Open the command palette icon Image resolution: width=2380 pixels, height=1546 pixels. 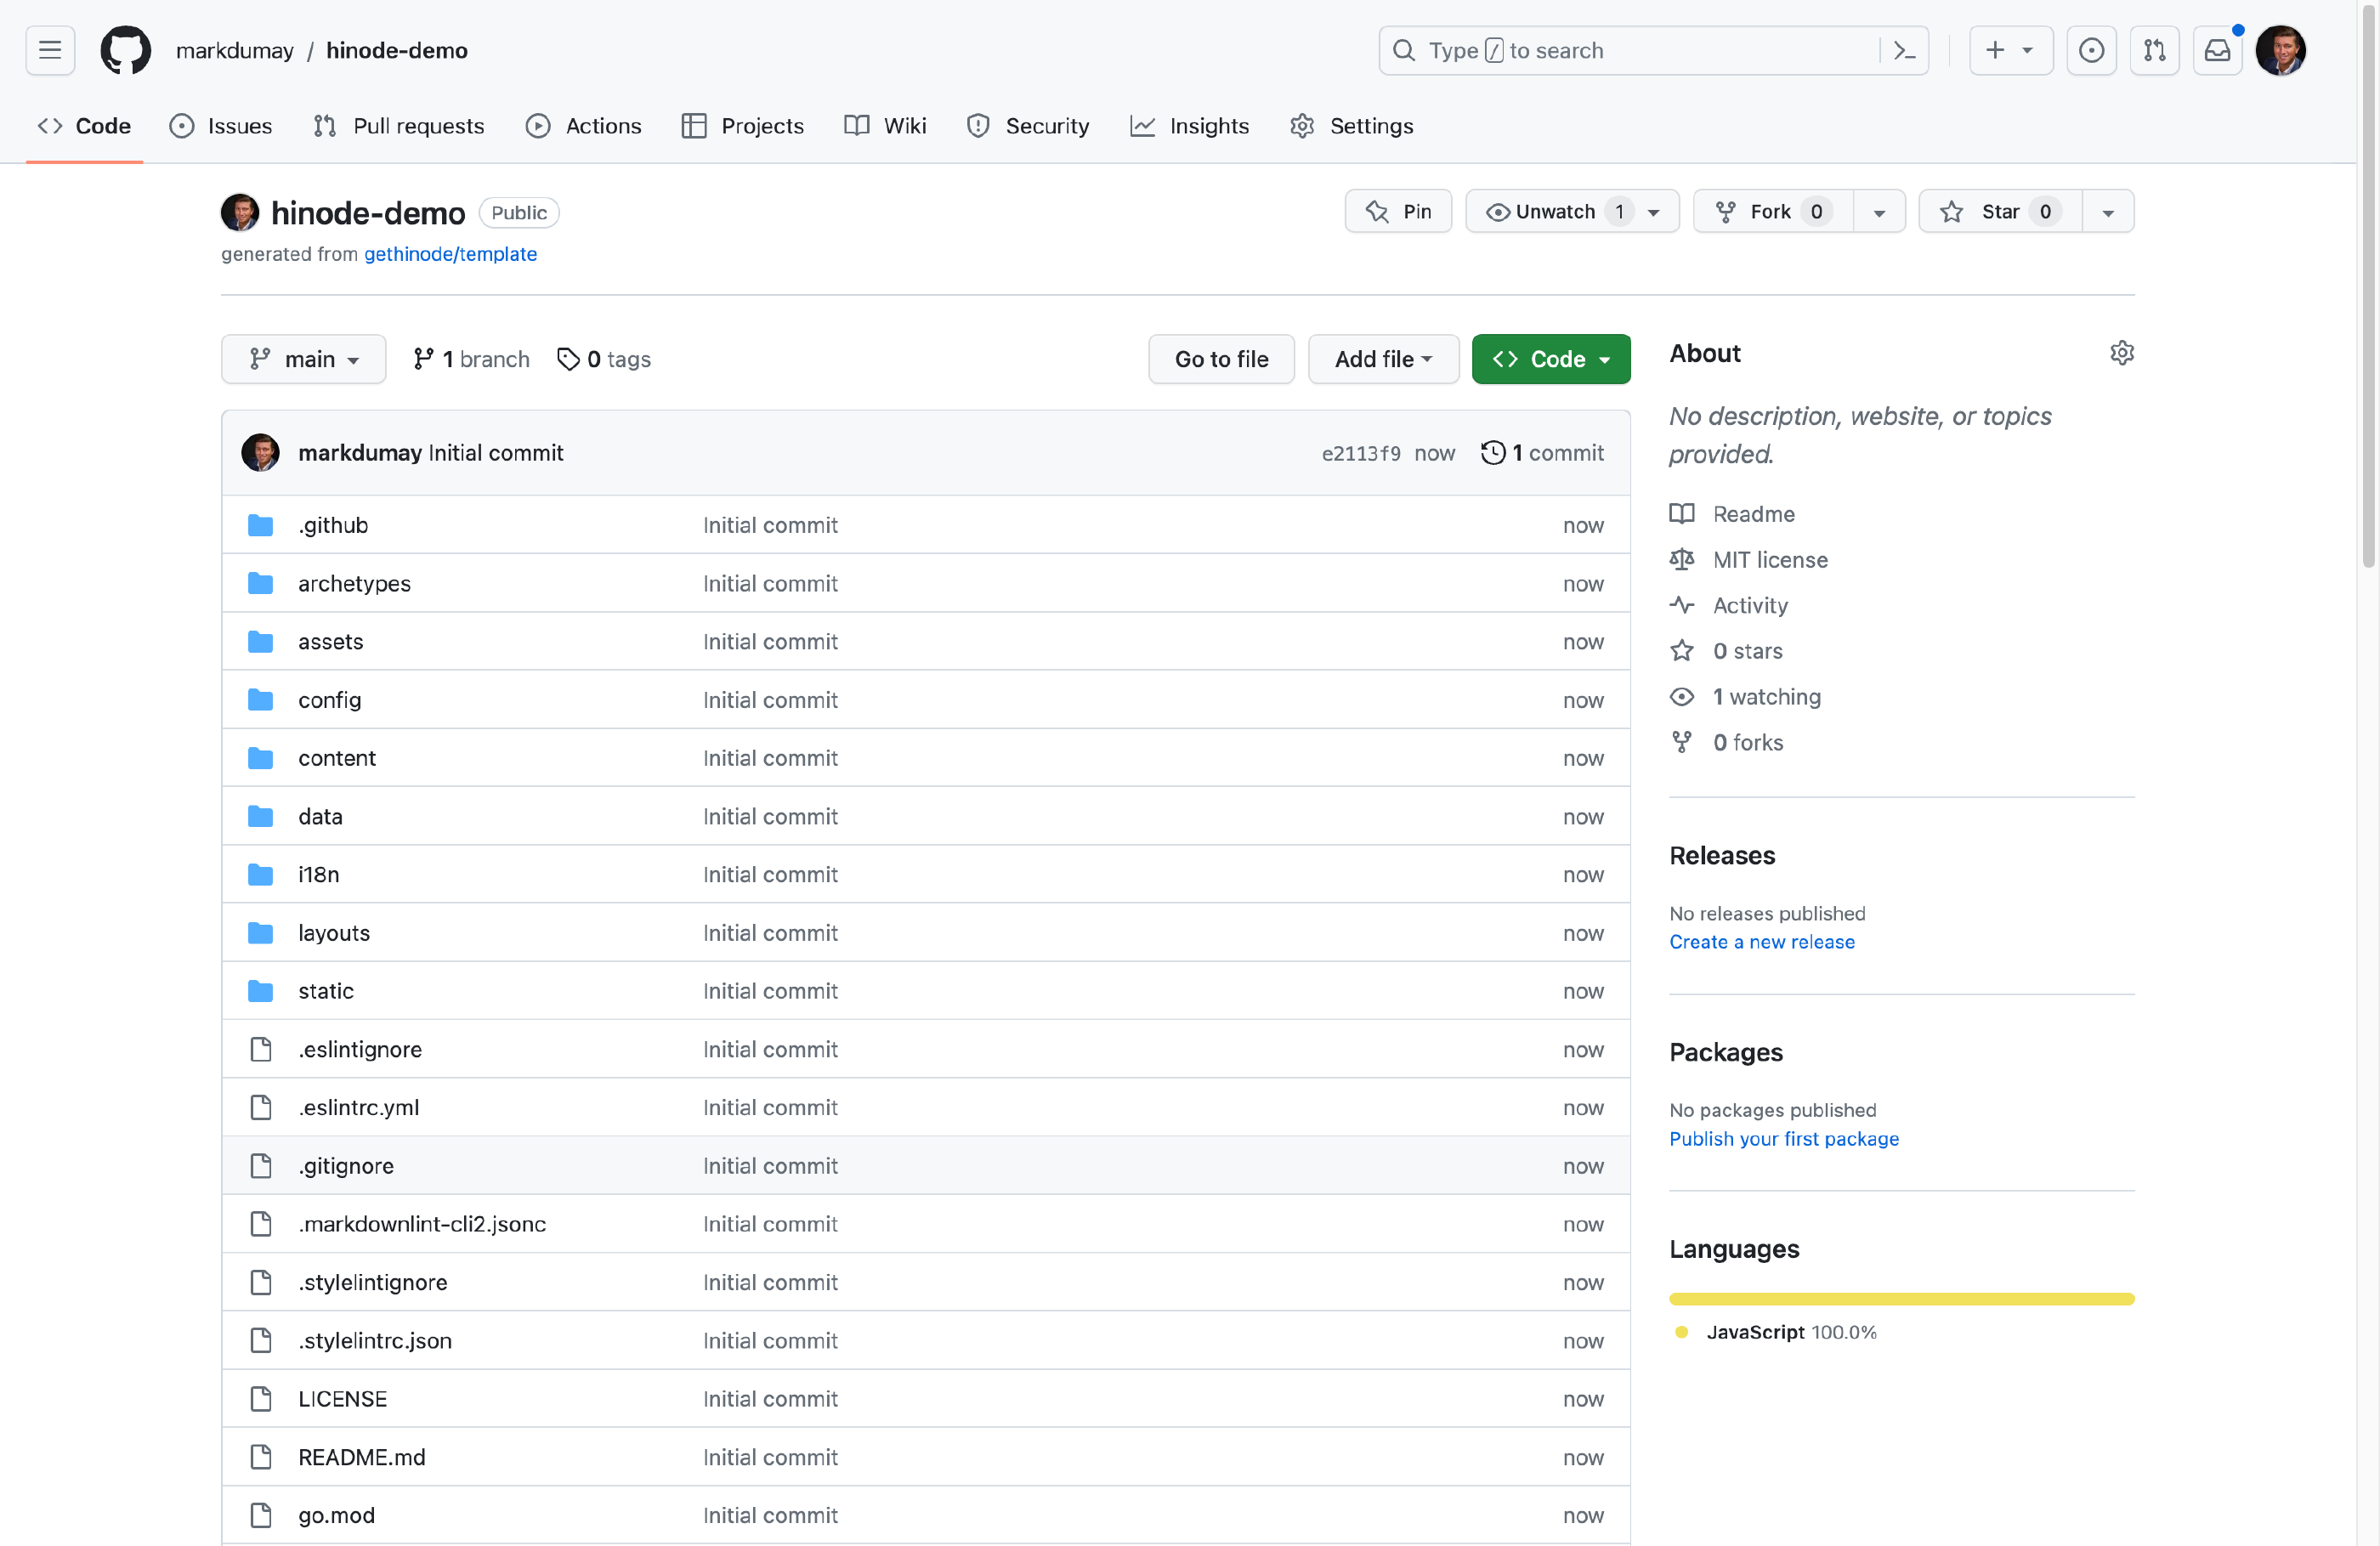coord(1904,50)
